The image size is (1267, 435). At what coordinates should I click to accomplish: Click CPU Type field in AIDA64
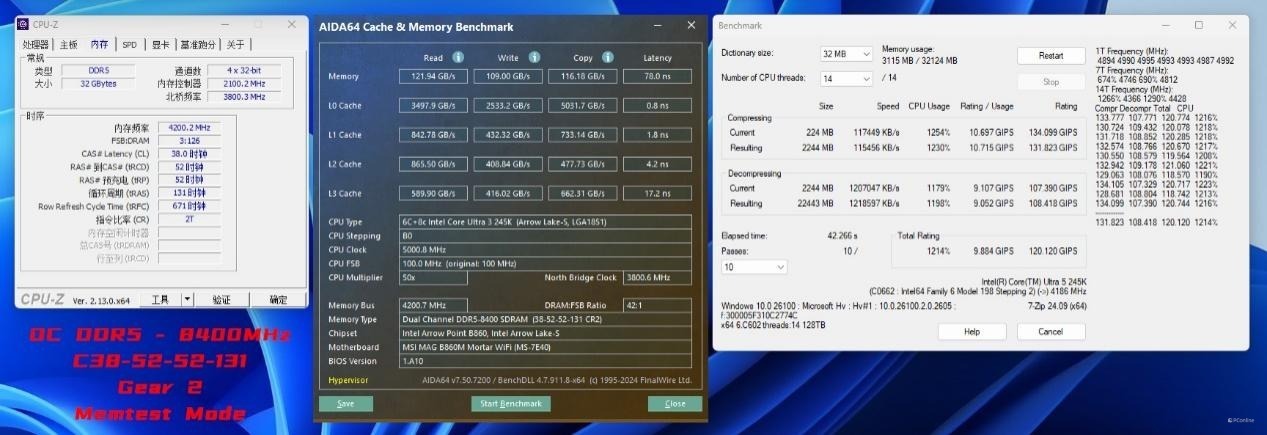pos(545,222)
